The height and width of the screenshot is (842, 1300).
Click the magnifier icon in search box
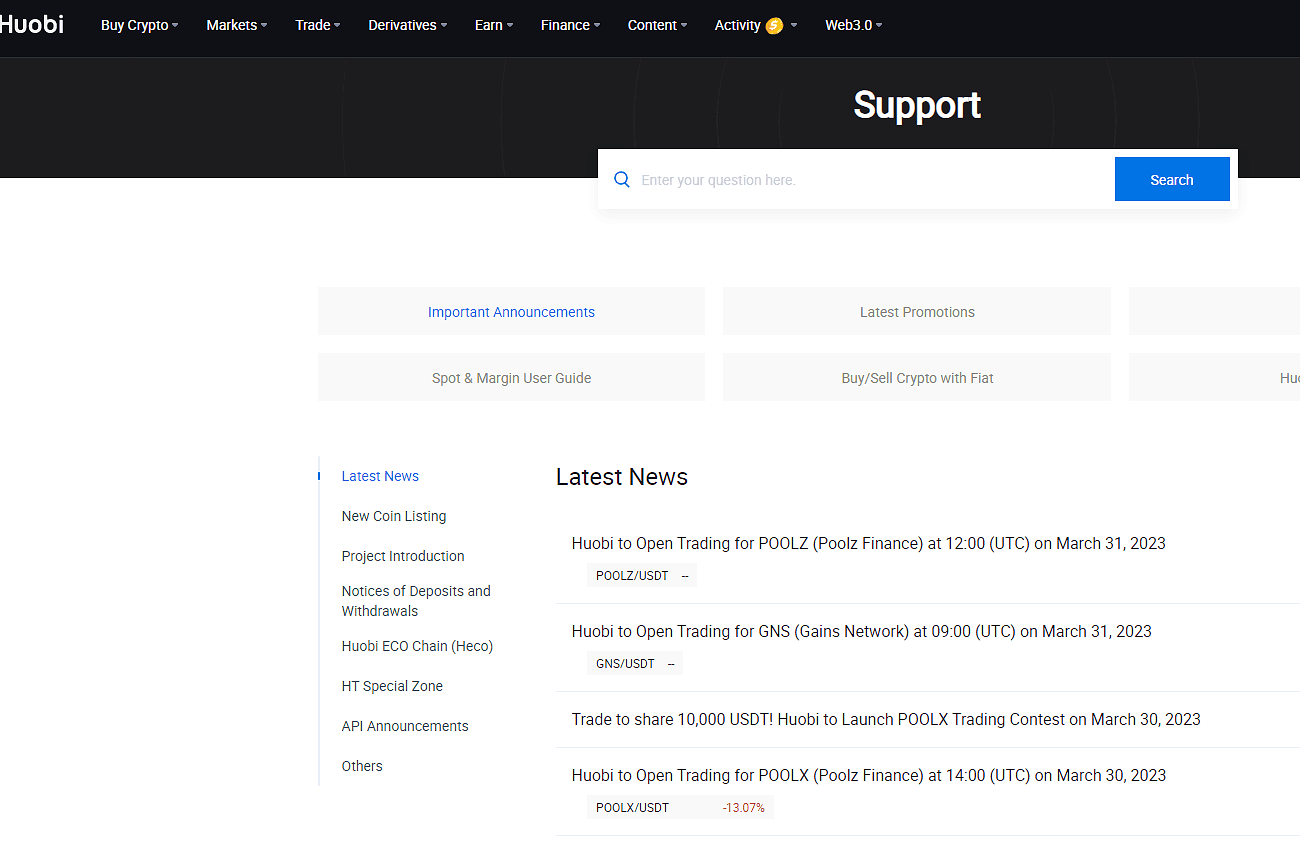(622, 180)
